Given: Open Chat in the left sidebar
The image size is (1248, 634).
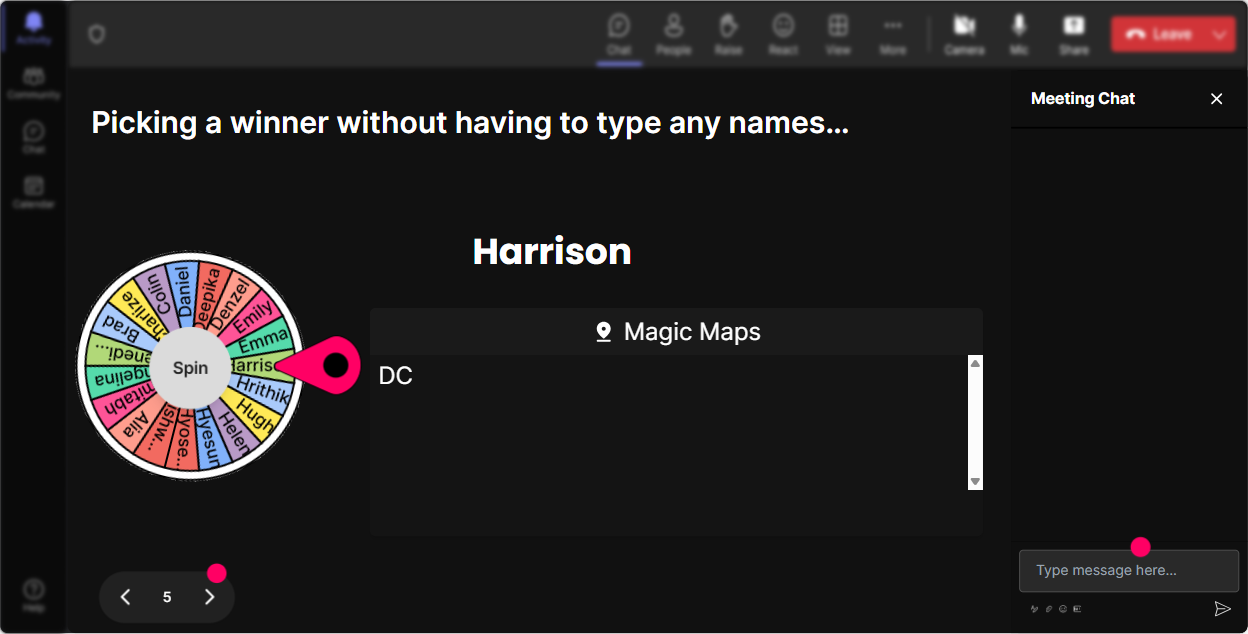Looking at the screenshot, I should [x=33, y=137].
